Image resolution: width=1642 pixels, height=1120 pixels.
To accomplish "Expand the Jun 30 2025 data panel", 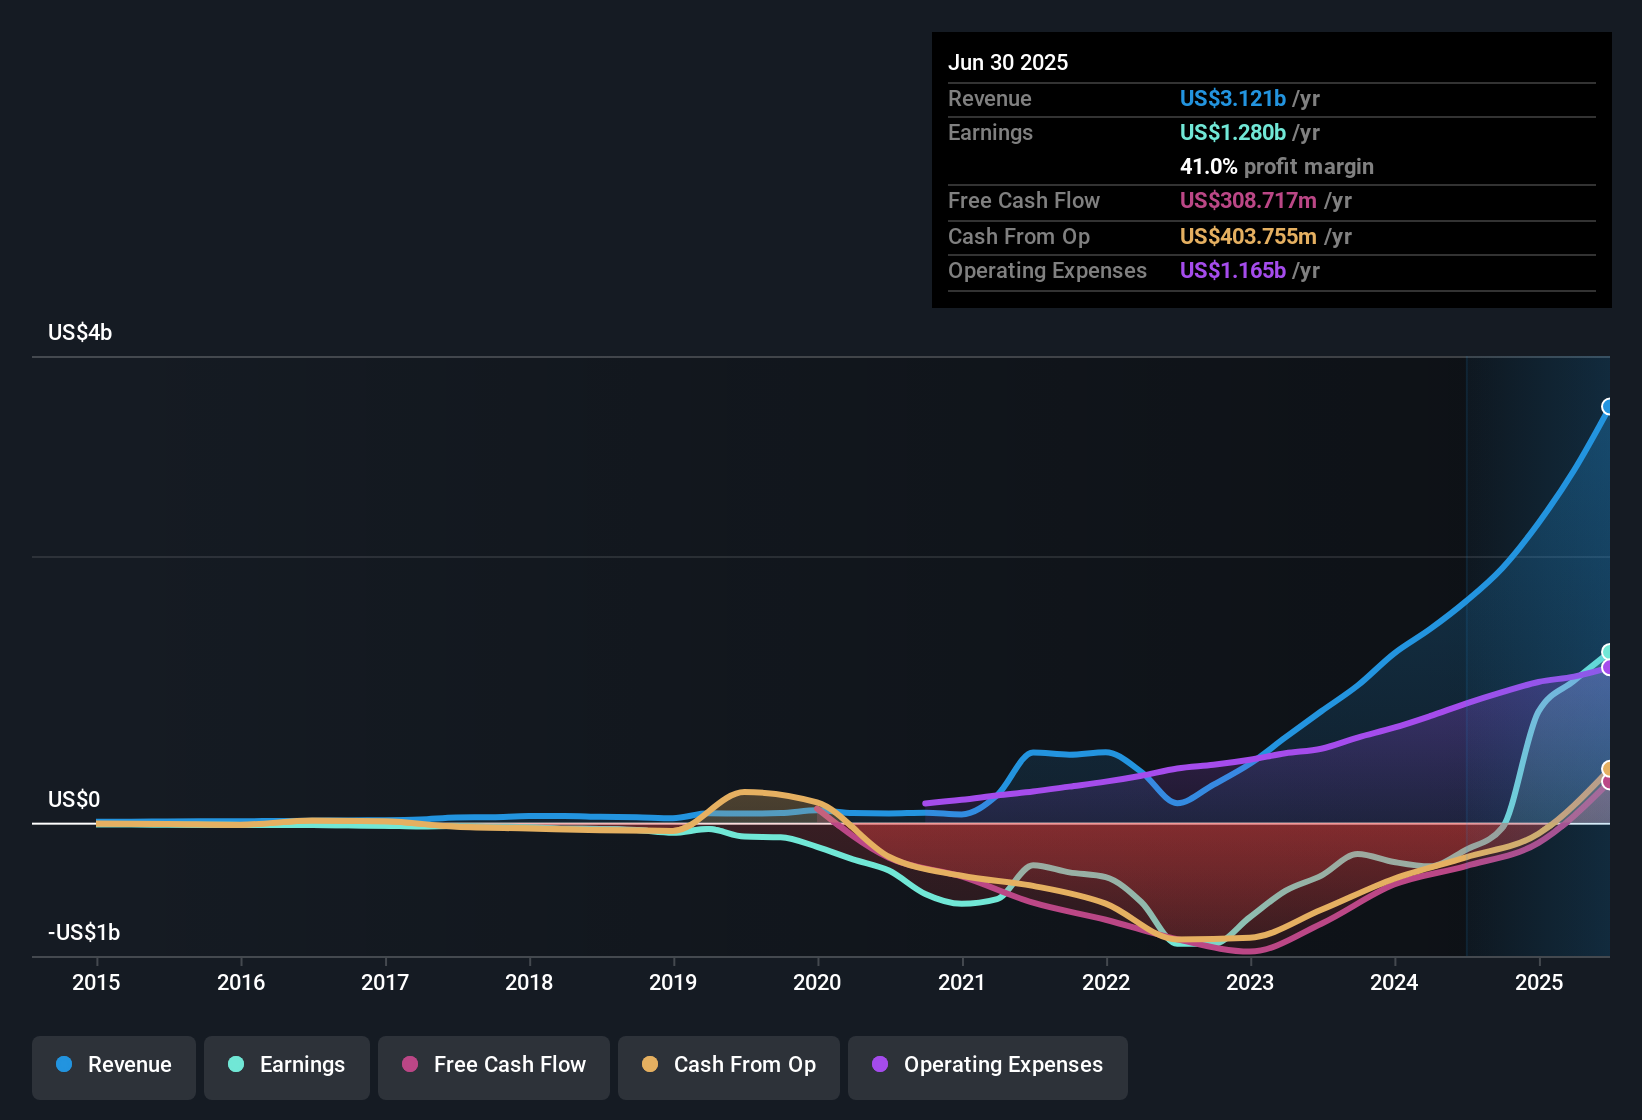I will pos(1008,62).
